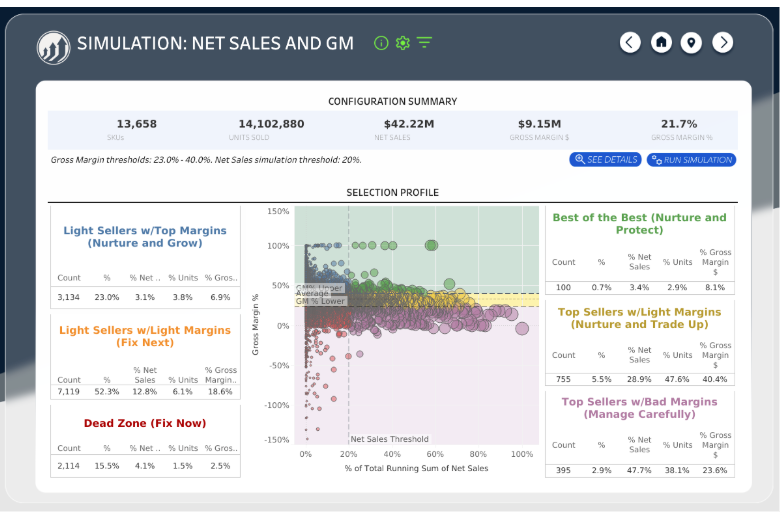
Task: Click the largest green bubble in scatter plot
Action: [x=432, y=245]
